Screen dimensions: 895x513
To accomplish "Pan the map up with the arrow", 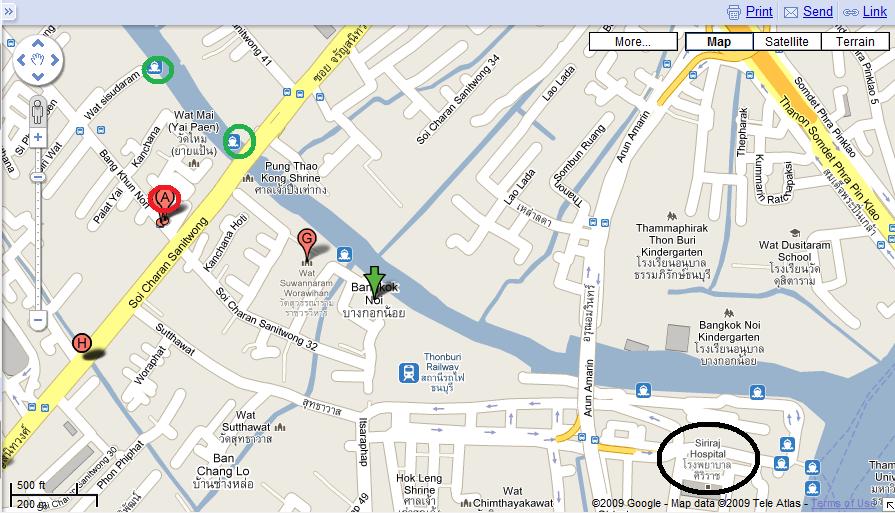I will [x=38, y=43].
